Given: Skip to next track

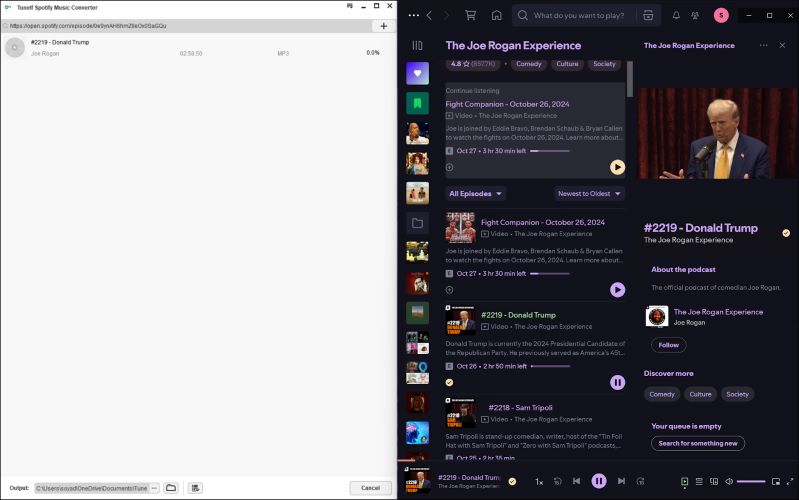Looking at the screenshot, I should [x=621, y=481].
